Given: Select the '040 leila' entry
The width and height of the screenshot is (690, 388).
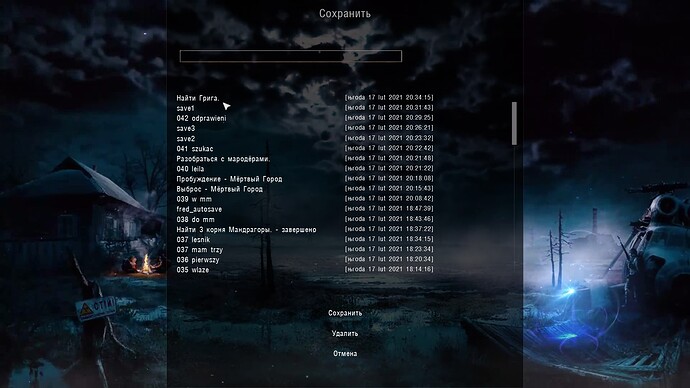Looking at the screenshot, I should tap(305, 168).
